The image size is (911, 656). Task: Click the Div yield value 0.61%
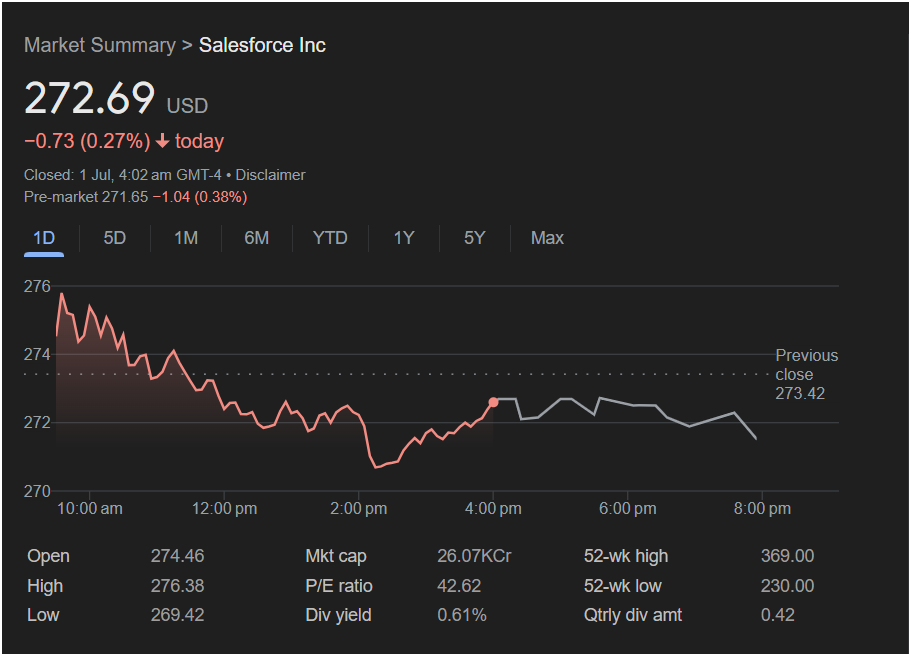tap(462, 615)
